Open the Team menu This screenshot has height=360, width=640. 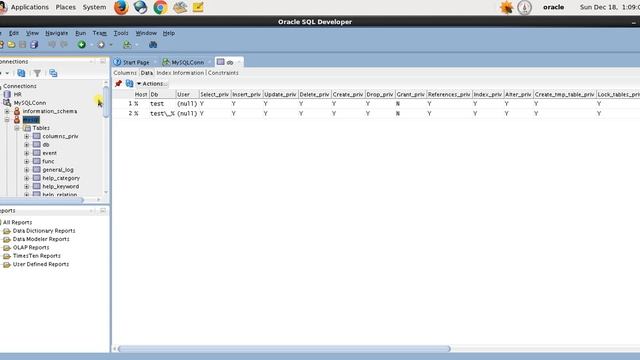[x=100, y=33]
